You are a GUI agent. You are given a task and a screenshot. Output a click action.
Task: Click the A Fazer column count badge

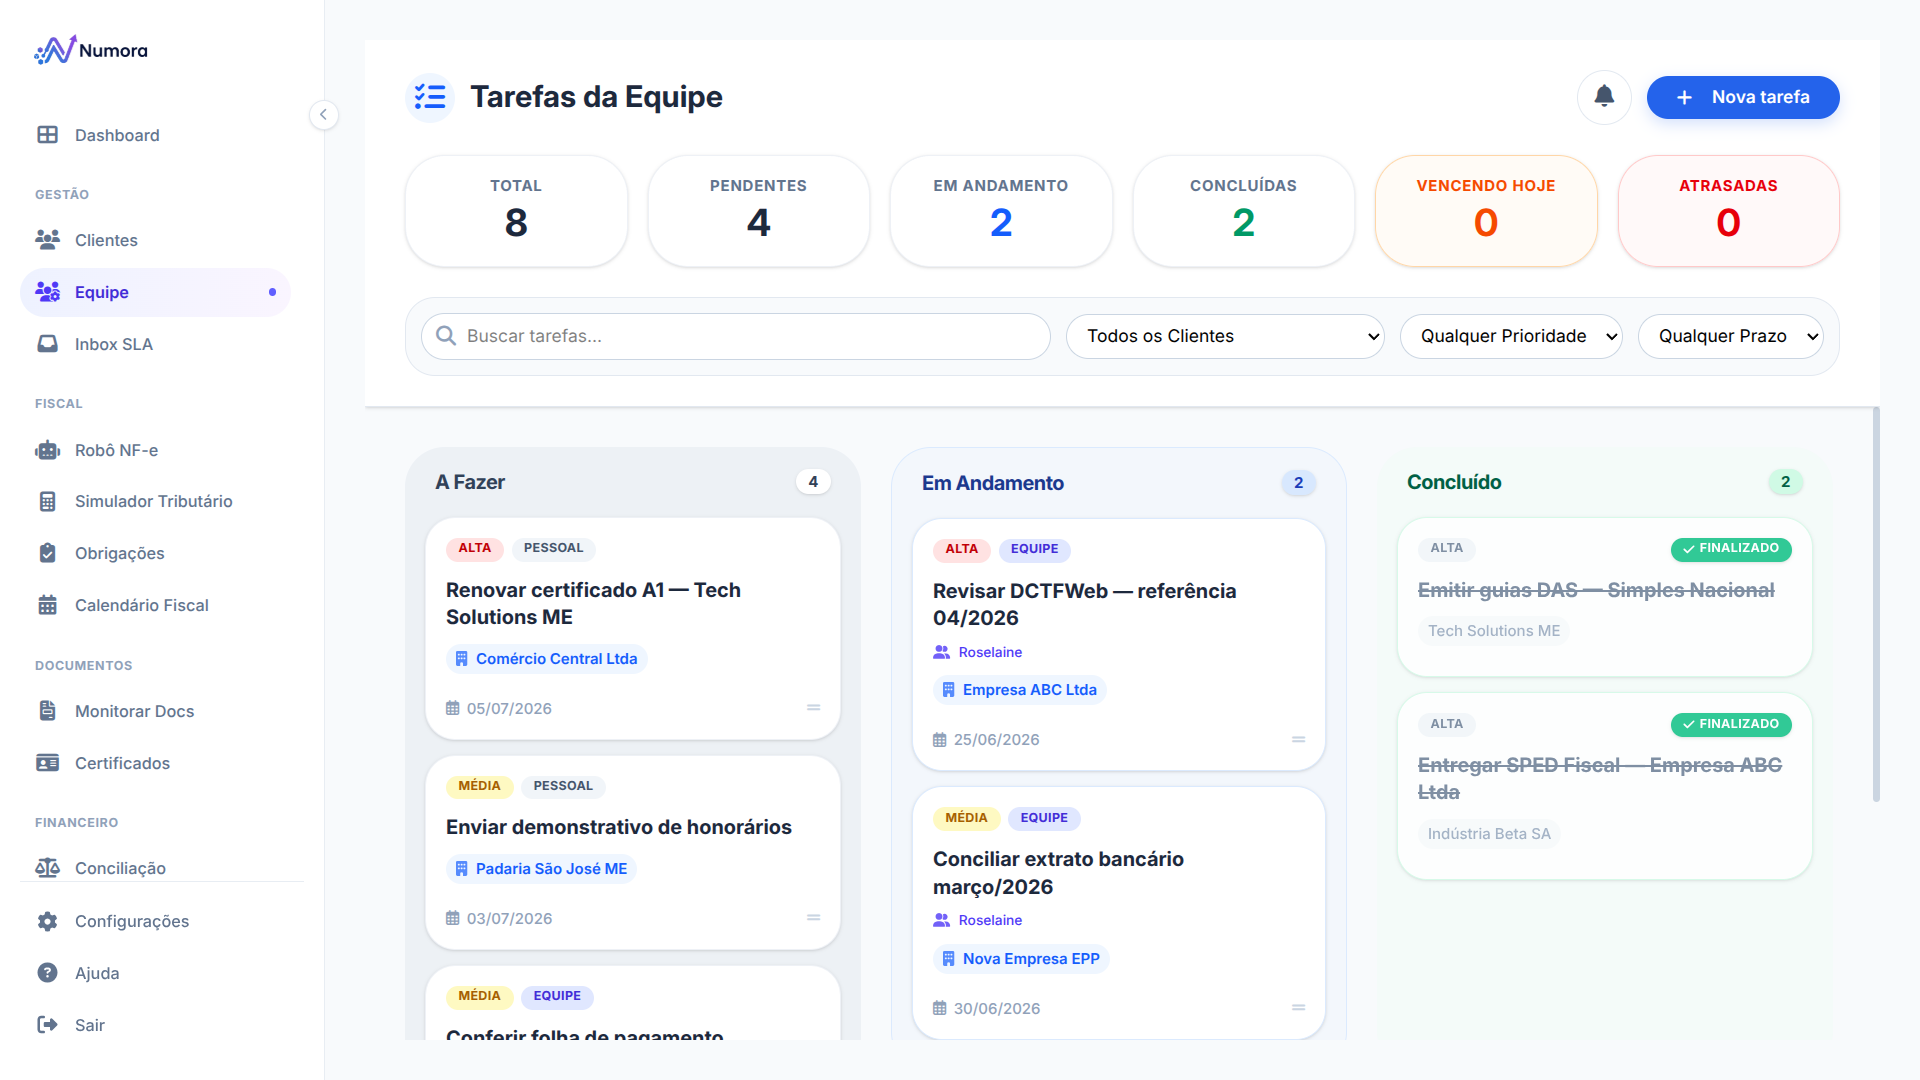(x=813, y=482)
